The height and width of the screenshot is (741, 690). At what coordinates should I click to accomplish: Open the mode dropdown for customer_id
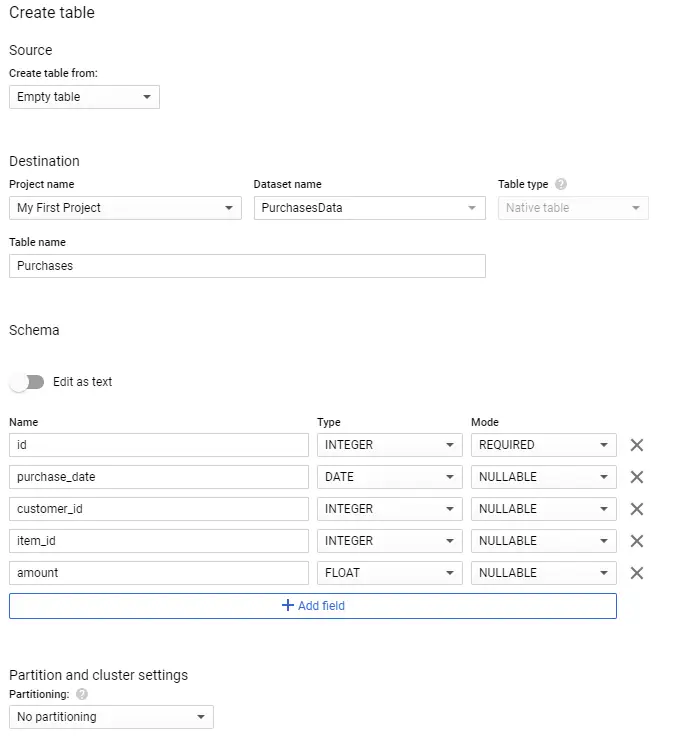click(544, 509)
